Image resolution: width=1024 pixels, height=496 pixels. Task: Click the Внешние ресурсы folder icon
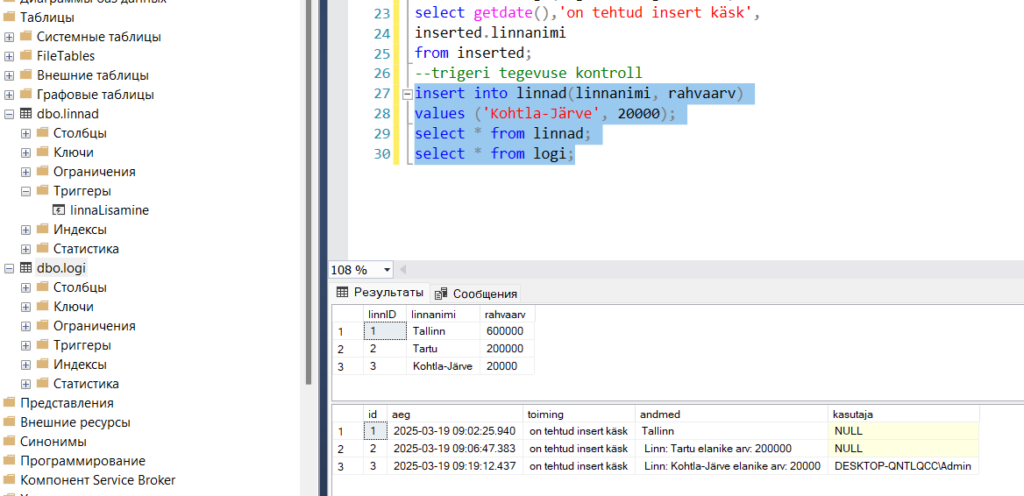[9, 422]
